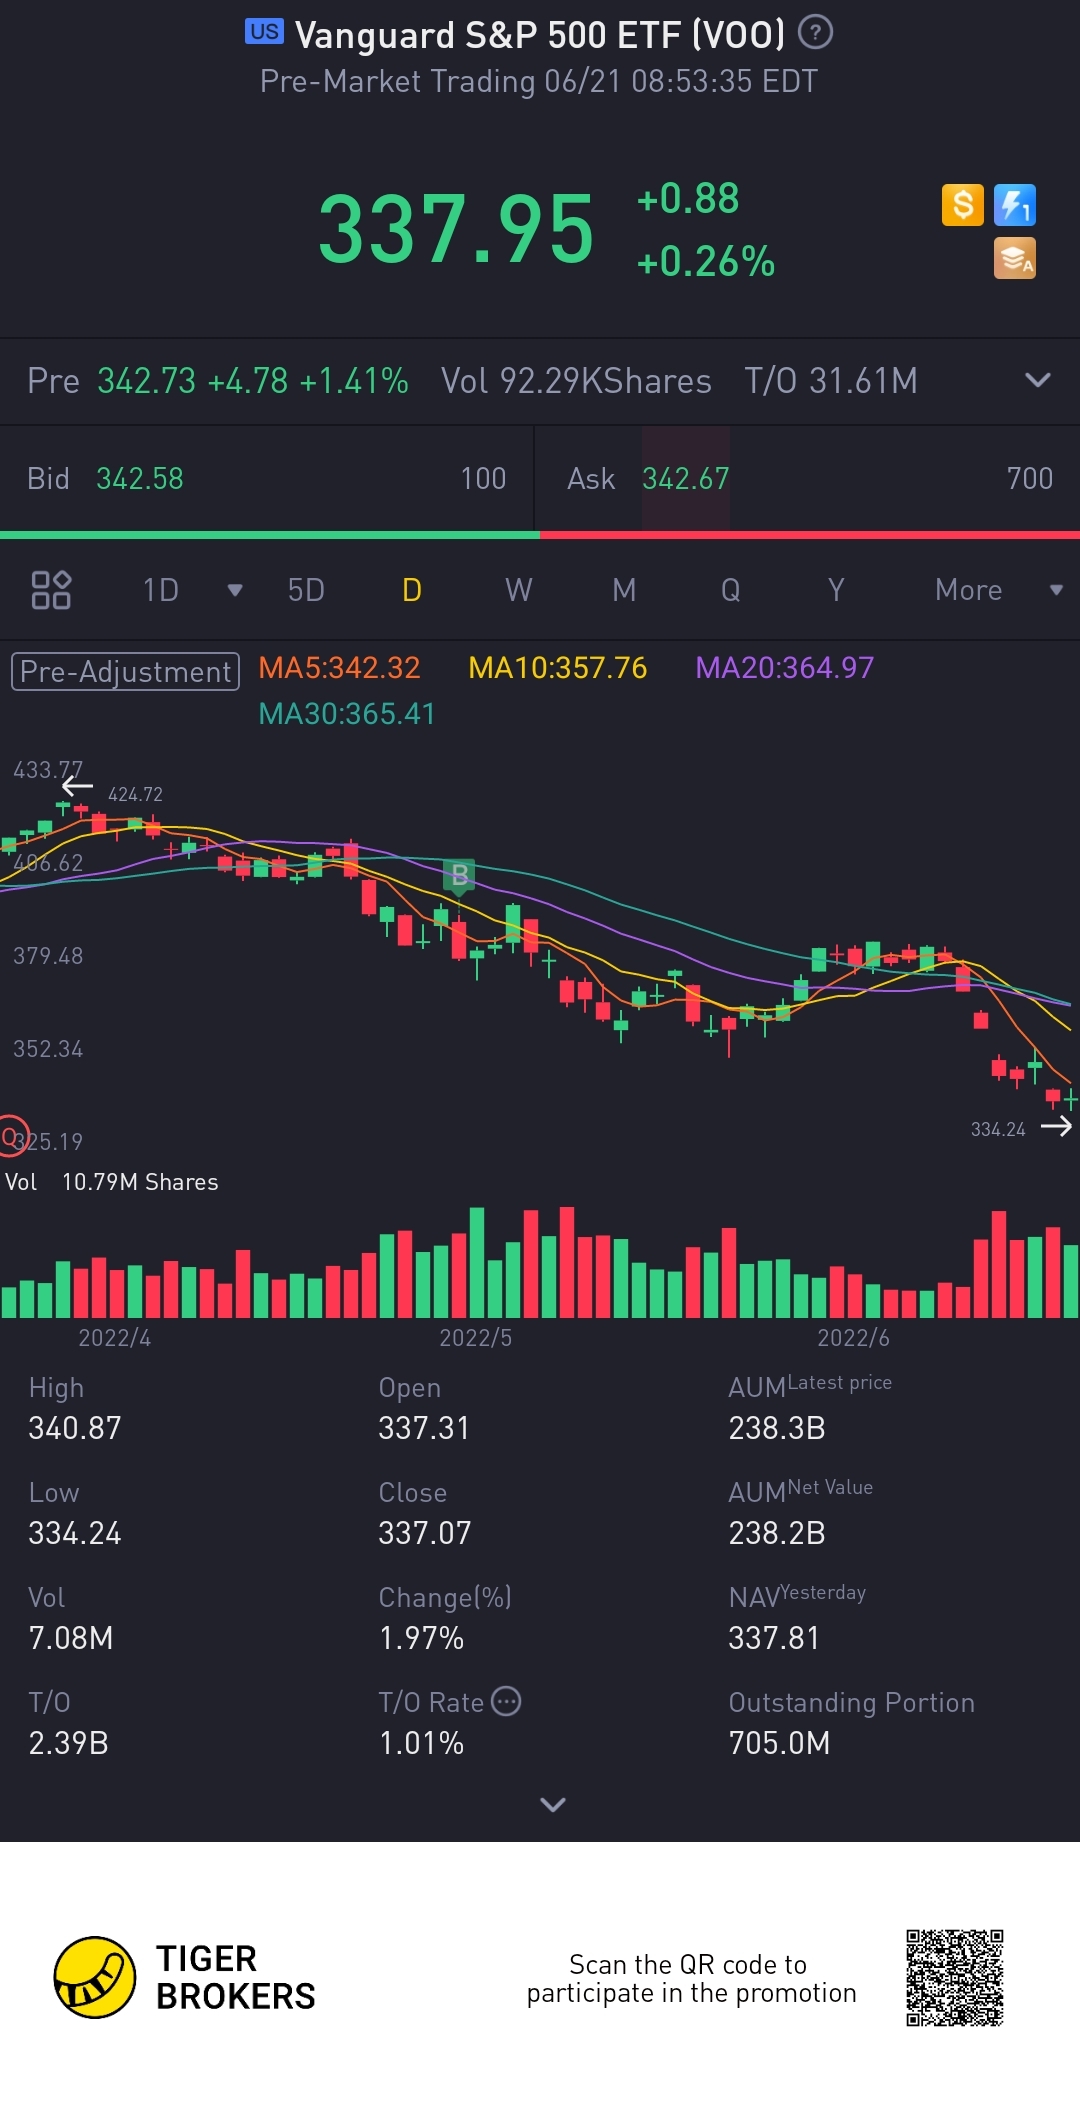The width and height of the screenshot is (1080, 2114).
Task: Tap the NAV Yesterday value 337.81
Action: pos(774,1638)
